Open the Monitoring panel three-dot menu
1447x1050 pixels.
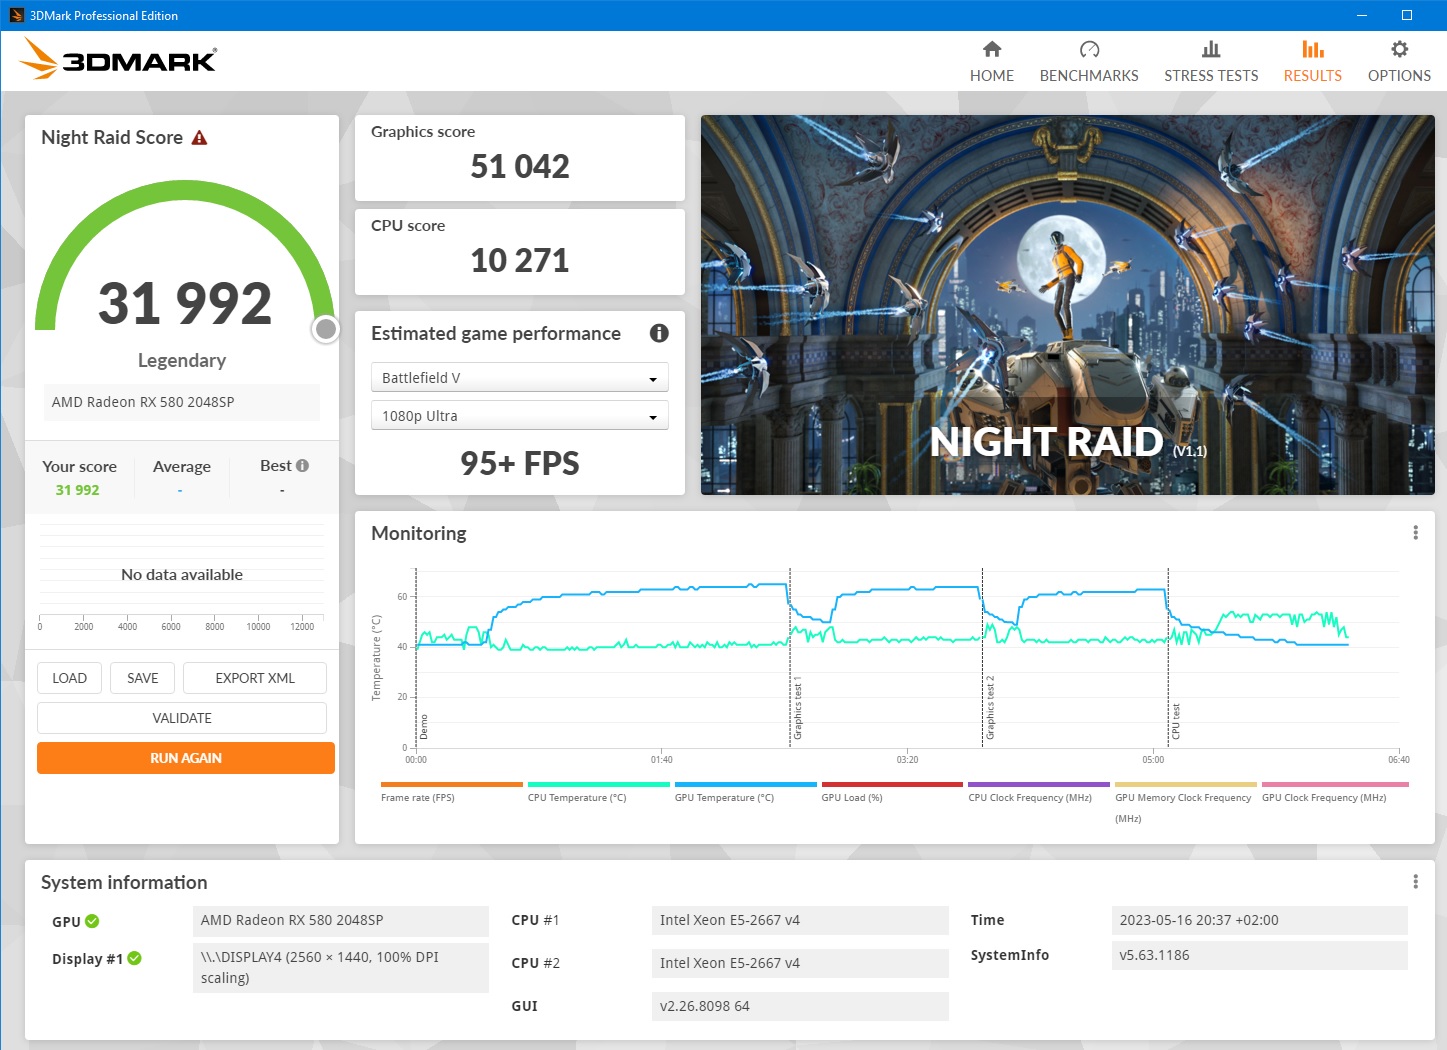coord(1415,533)
